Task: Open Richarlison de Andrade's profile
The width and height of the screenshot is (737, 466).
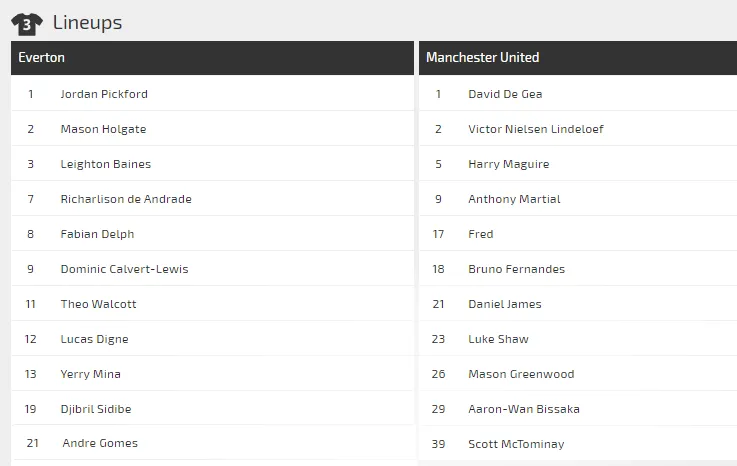Action: coord(126,199)
